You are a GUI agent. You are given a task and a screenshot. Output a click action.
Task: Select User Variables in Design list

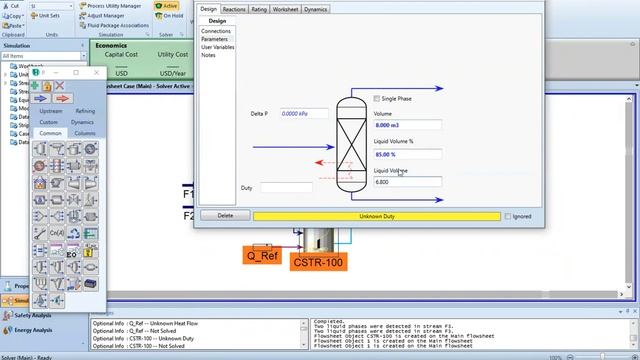click(x=218, y=47)
